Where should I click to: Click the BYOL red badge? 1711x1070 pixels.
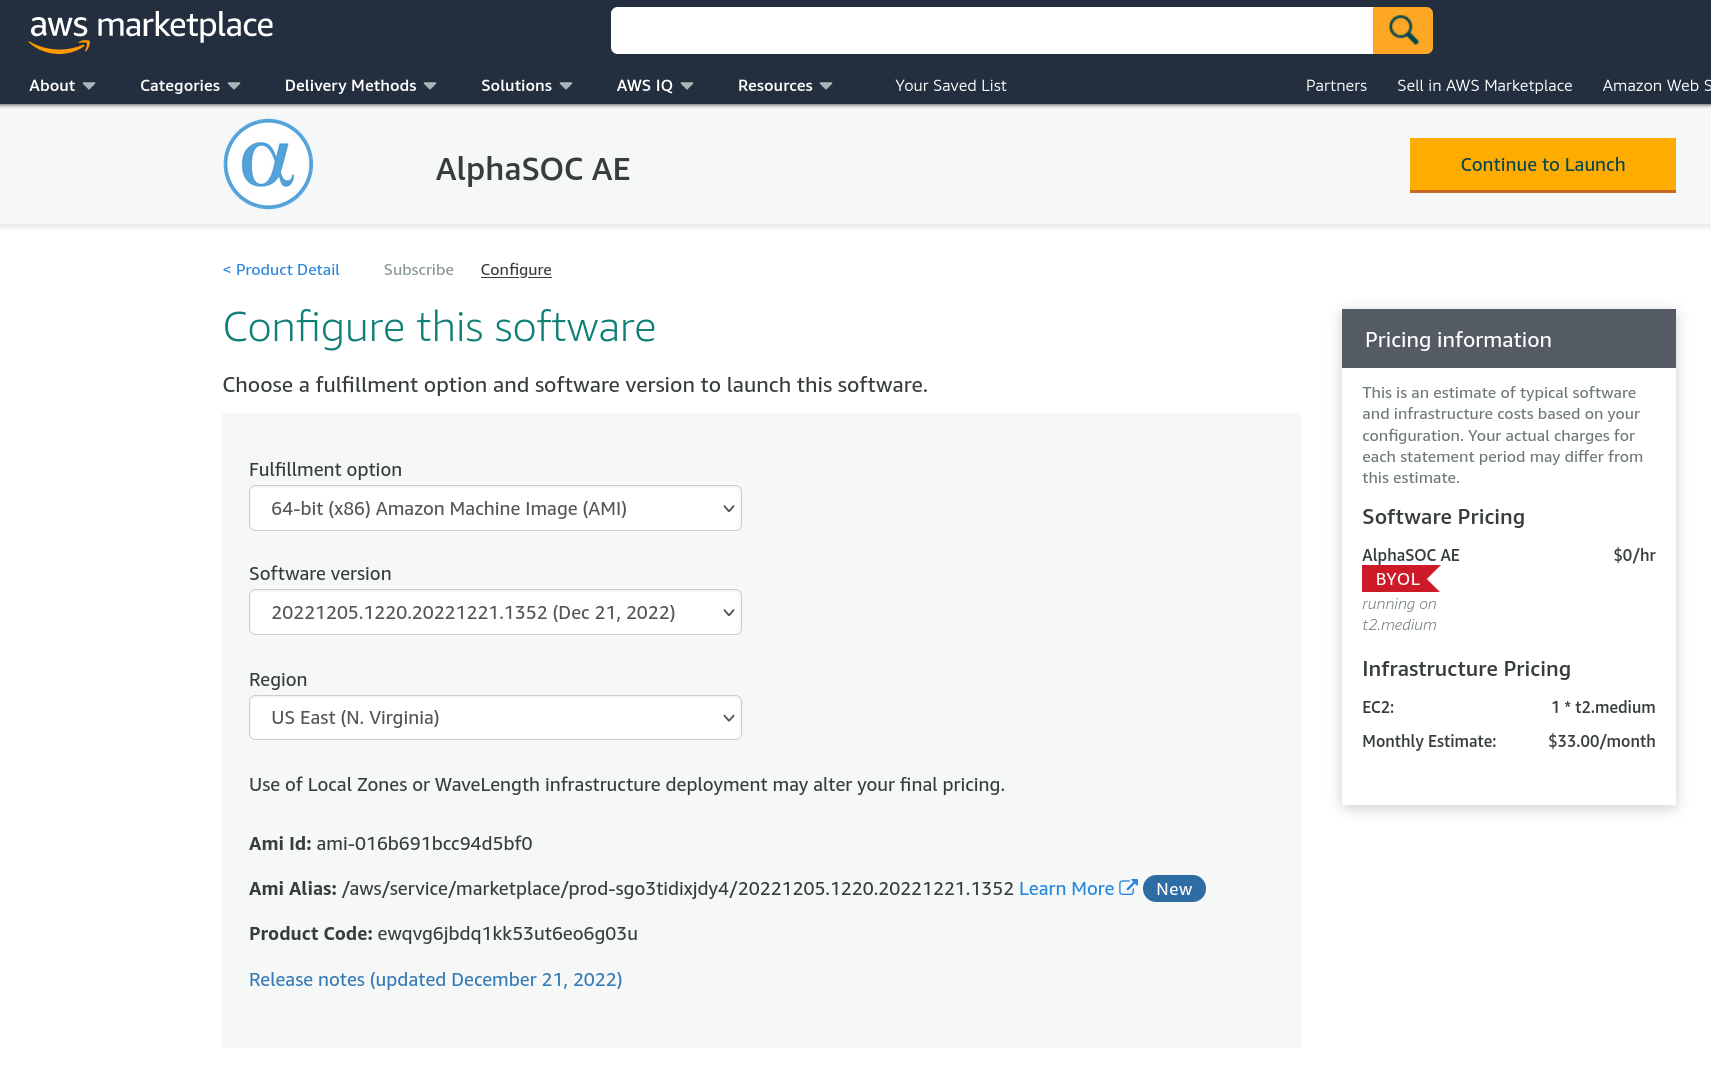(1400, 579)
